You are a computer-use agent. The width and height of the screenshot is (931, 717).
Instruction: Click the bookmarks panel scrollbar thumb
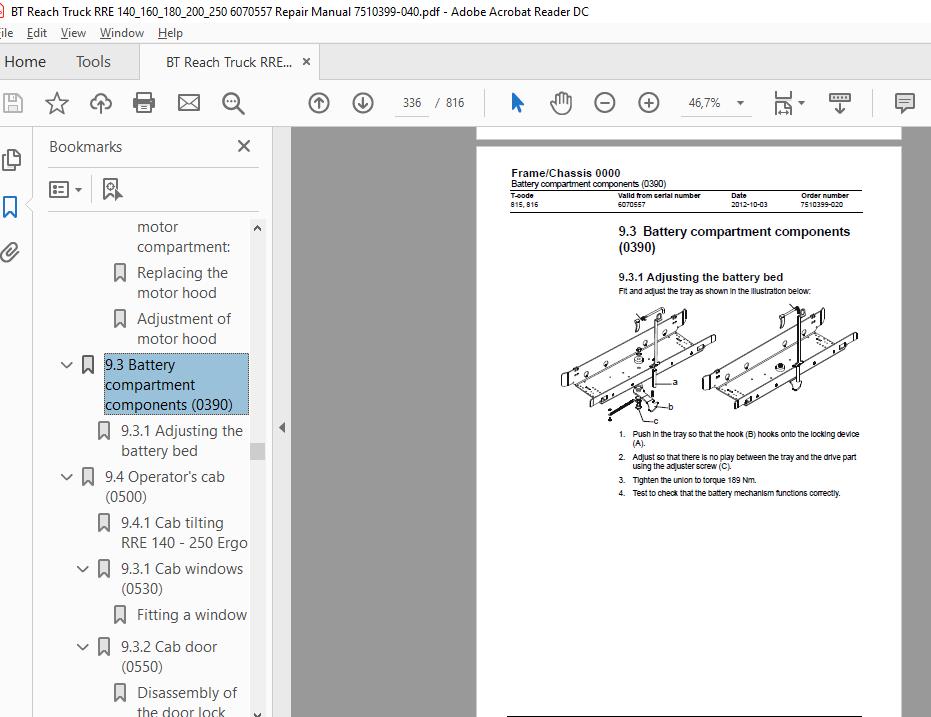[x=257, y=451]
